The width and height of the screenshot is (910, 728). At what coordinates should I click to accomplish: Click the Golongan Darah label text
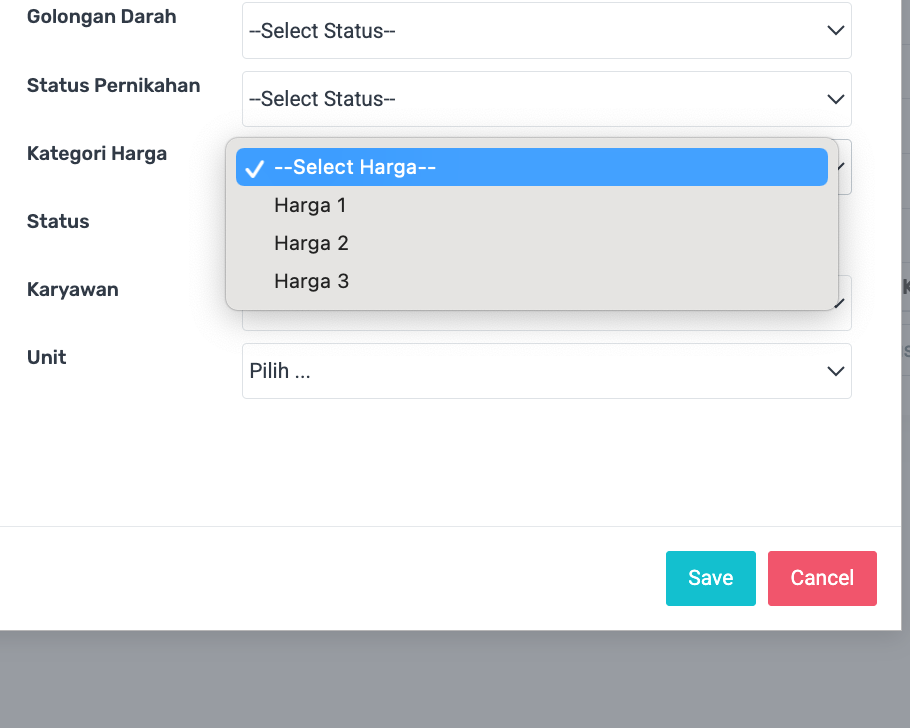pyautogui.click(x=101, y=17)
